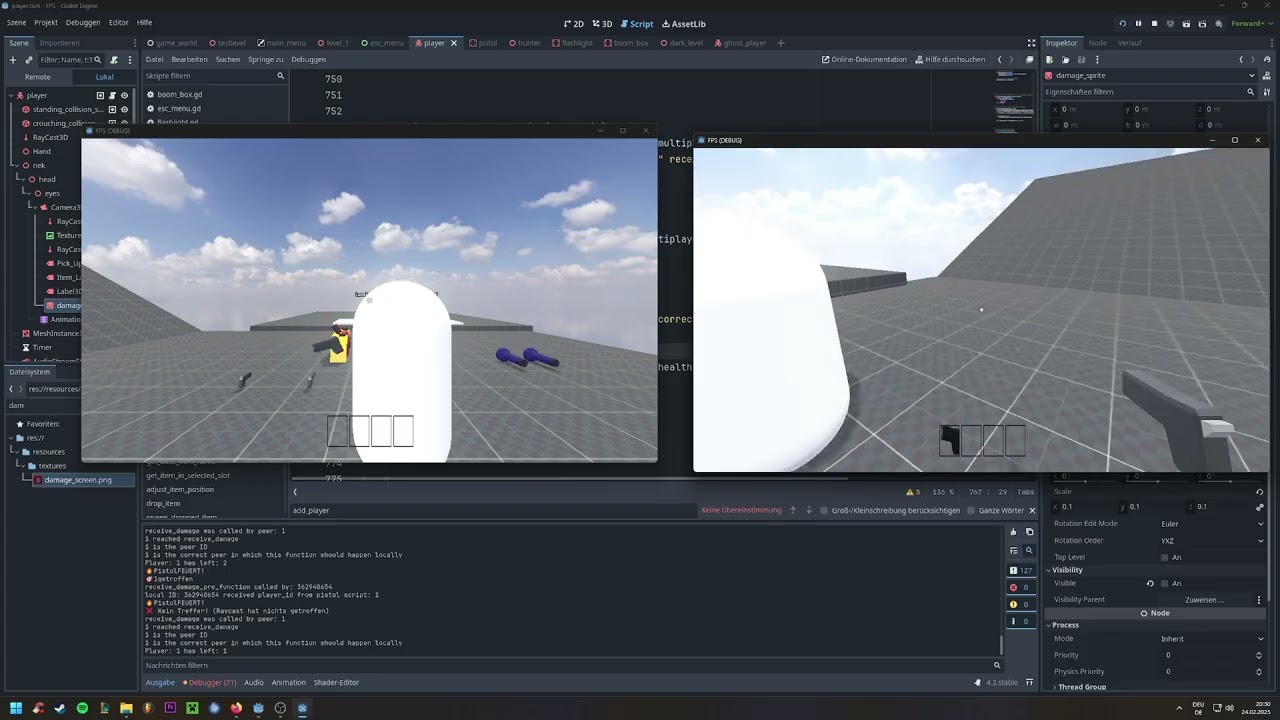Open the Rotation Edit Mode dropdown

pos(1211,523)
